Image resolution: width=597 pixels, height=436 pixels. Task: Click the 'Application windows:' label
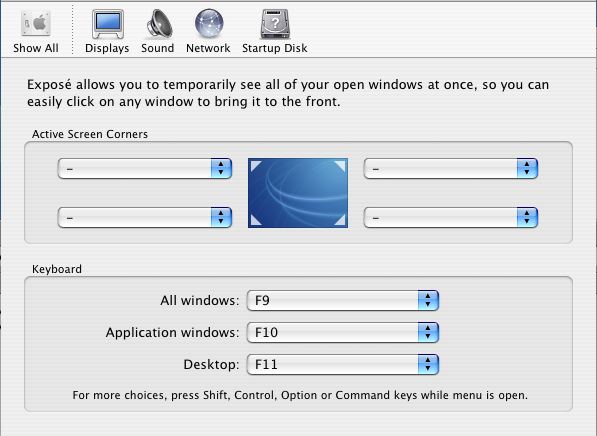point(172,332)
